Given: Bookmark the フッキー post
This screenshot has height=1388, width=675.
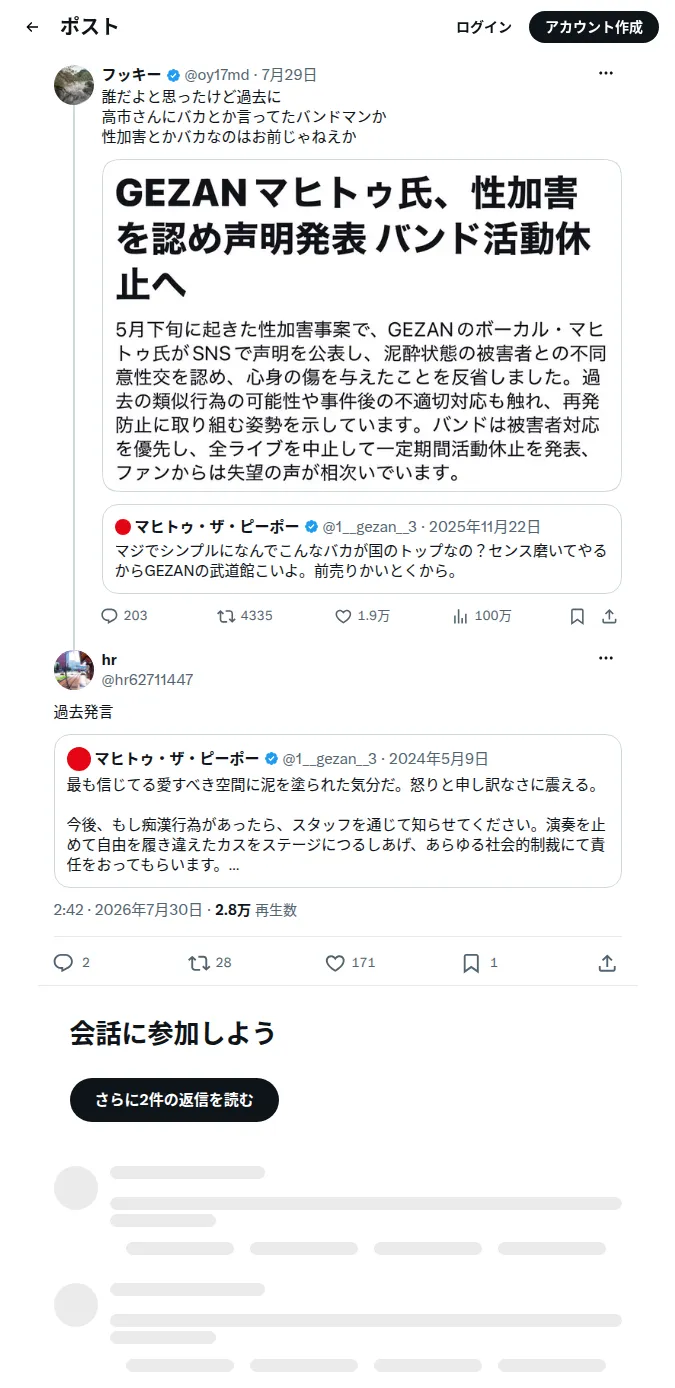Looking at the screenshot, I should pyautogui.click(x=577, y=617).
